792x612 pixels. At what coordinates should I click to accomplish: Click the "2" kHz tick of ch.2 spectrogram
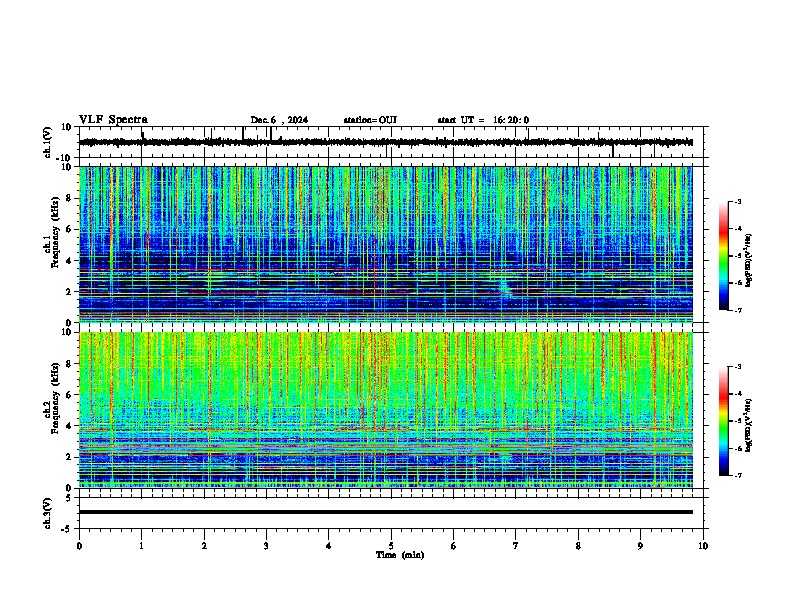69,457
